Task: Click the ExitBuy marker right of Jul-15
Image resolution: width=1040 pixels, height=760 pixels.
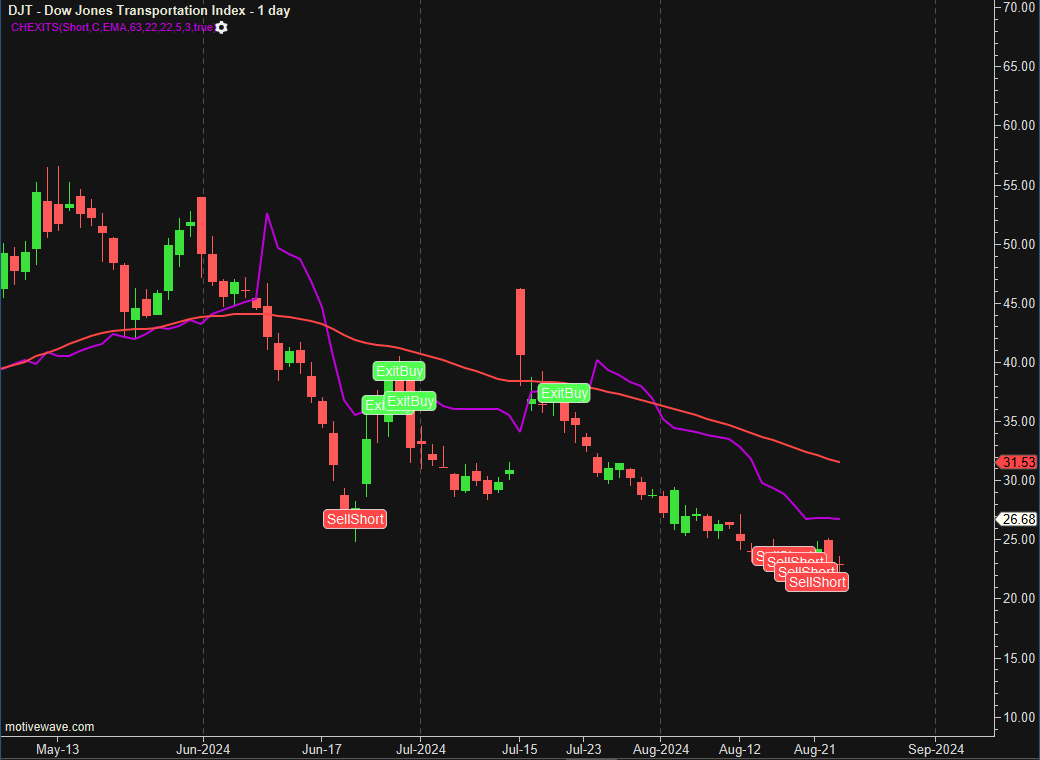Action: 564,393
